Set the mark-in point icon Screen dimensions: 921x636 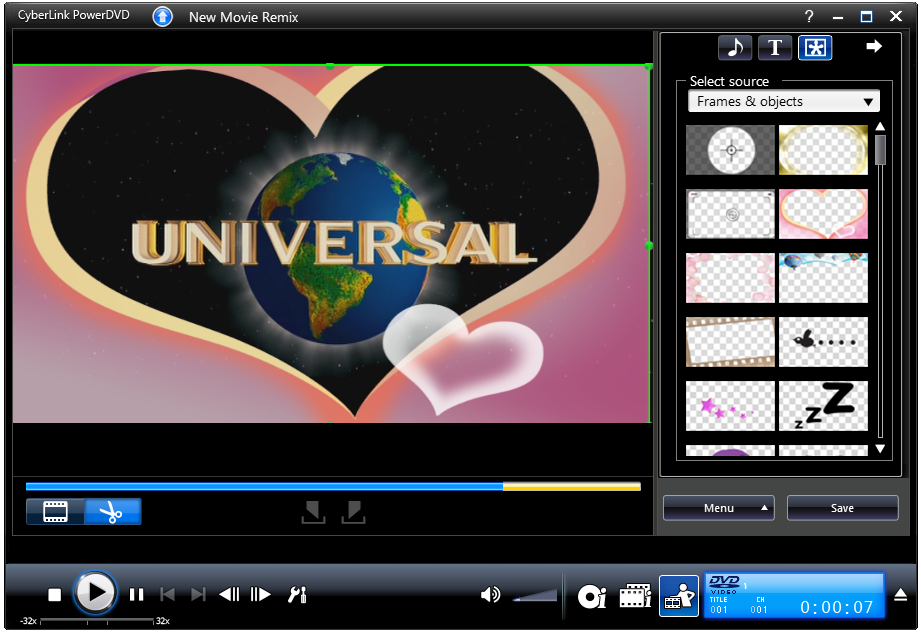(313, 512)
